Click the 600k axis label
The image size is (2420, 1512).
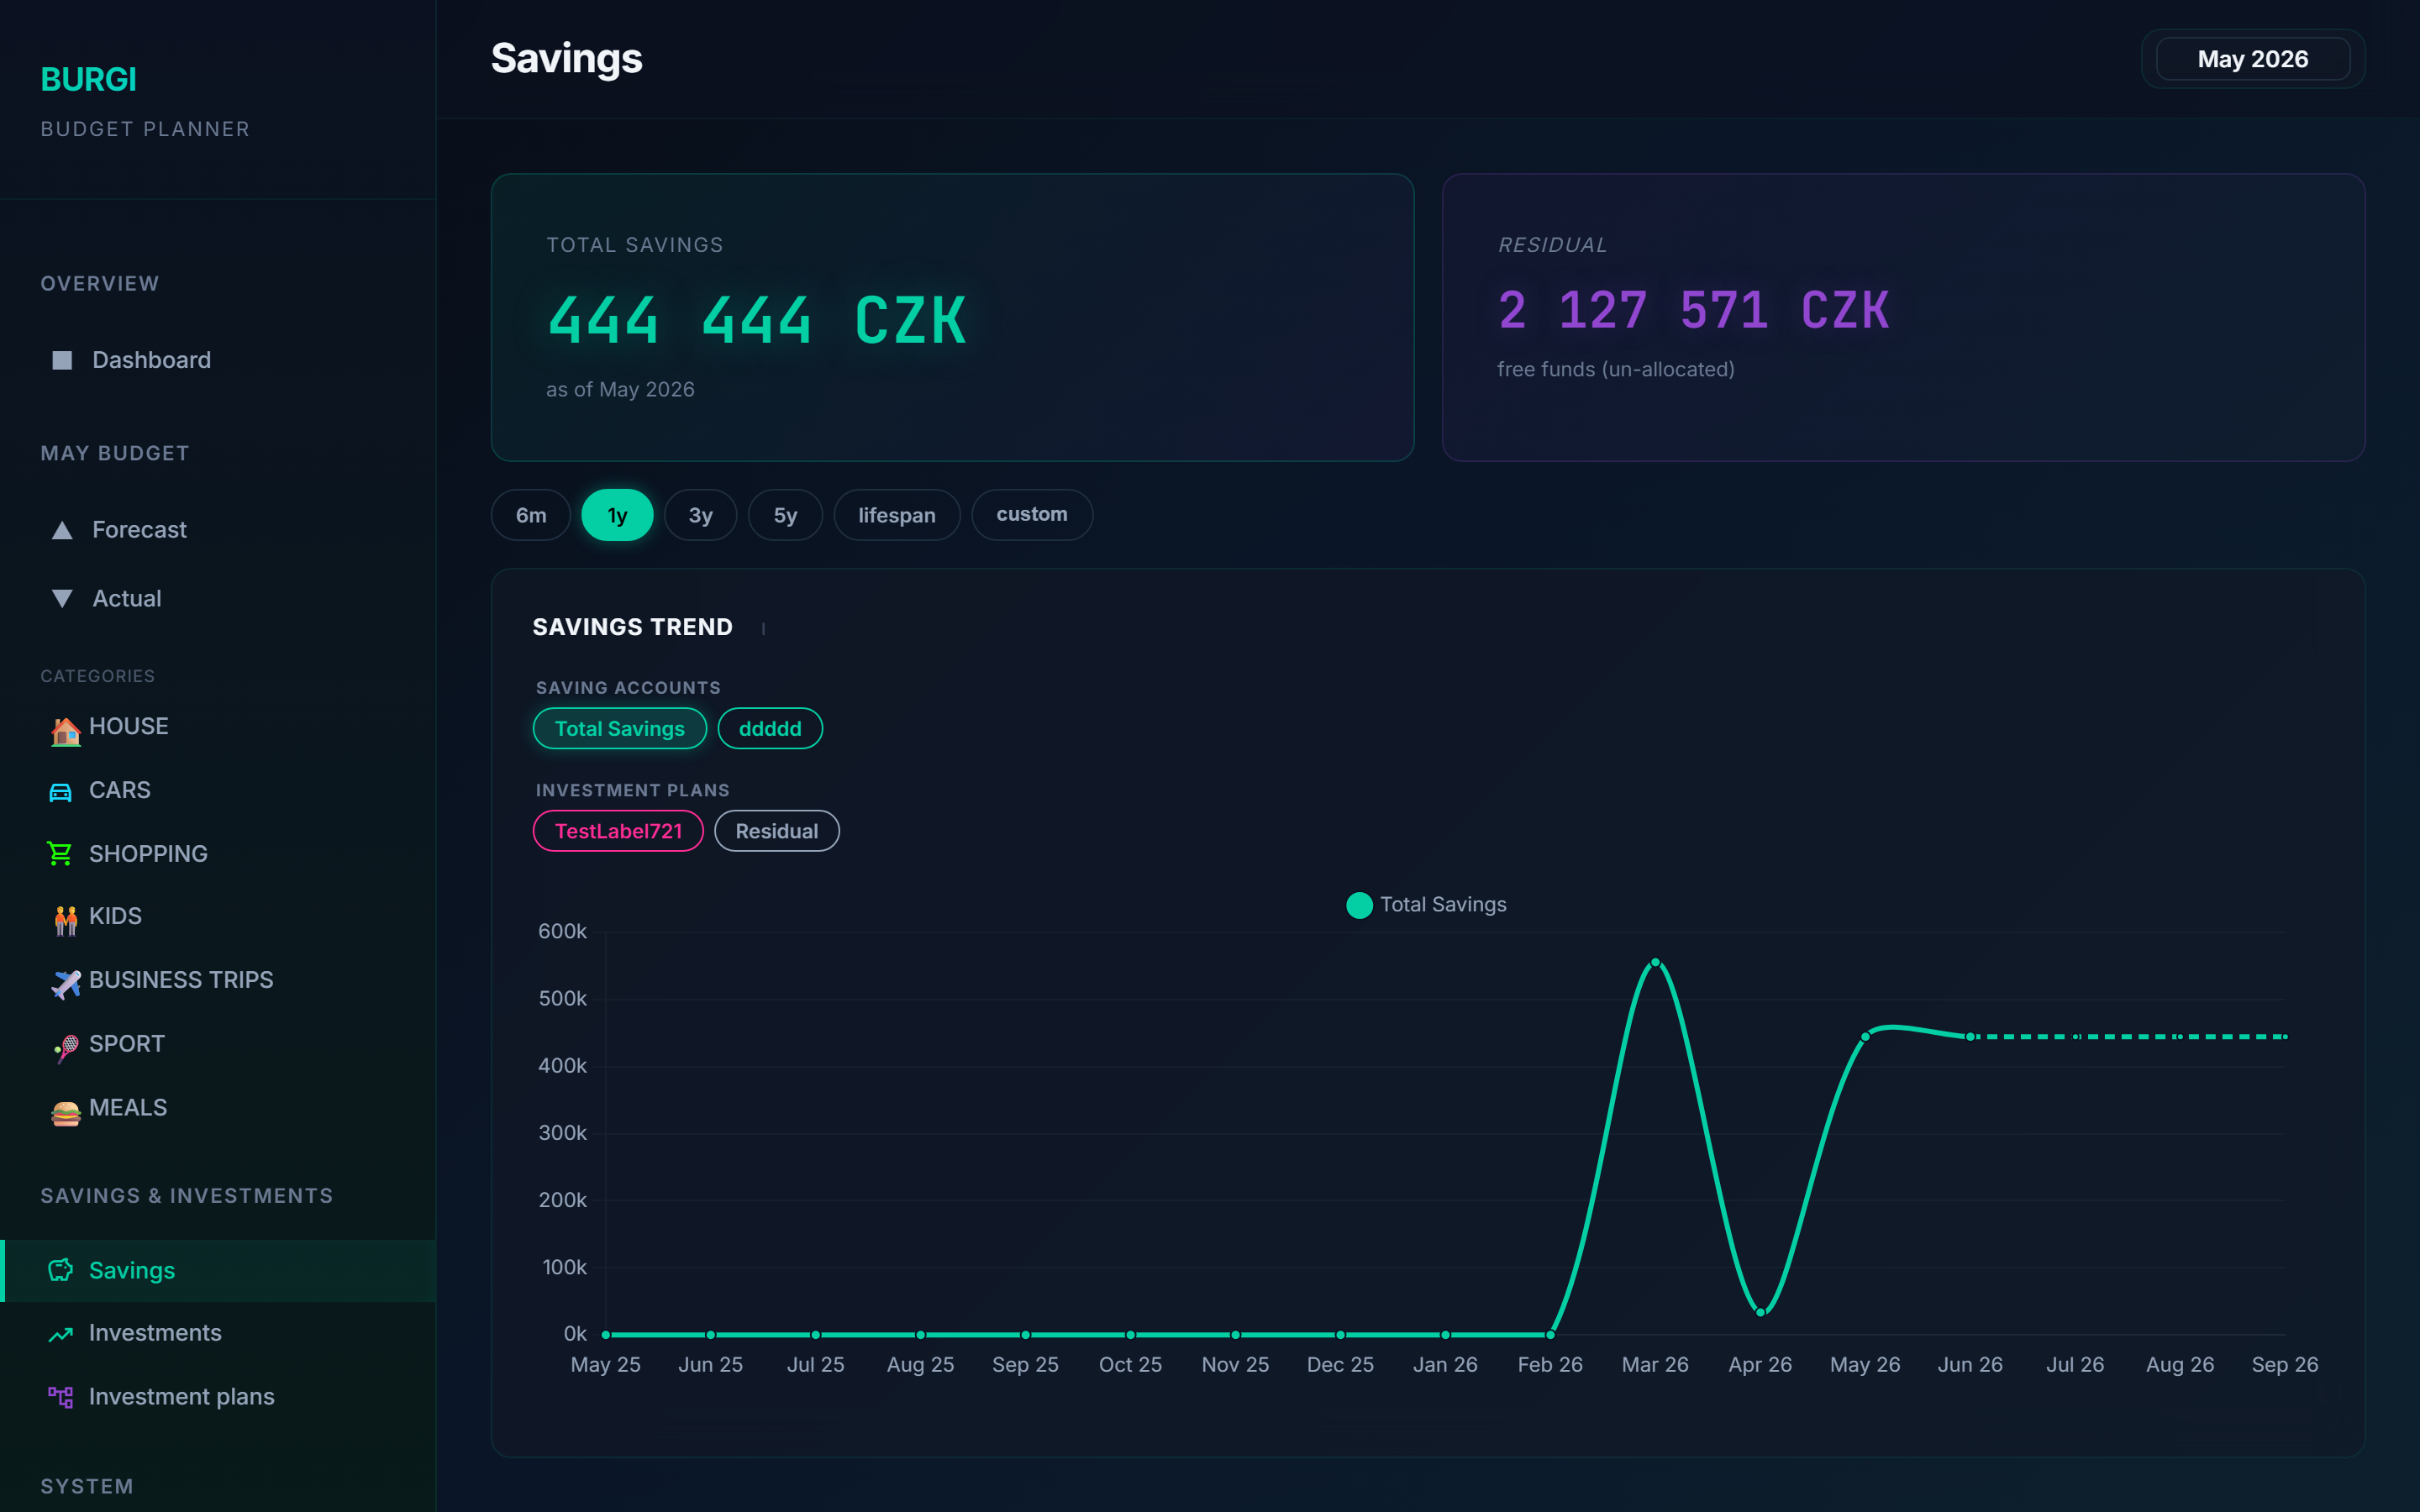pos(562,931)
